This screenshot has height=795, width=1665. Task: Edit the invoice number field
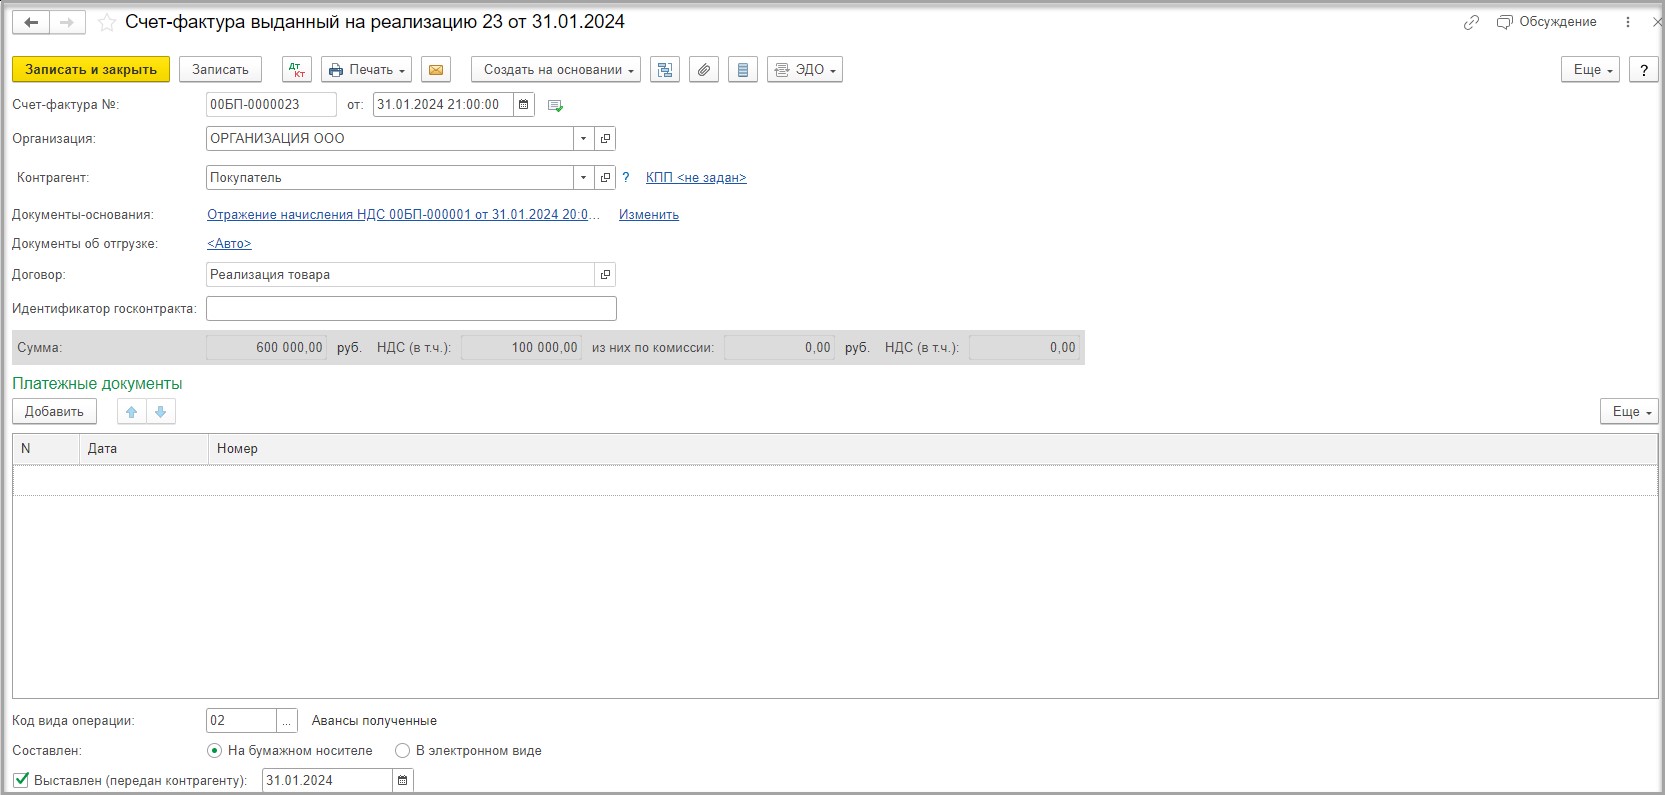coord(271,104)
